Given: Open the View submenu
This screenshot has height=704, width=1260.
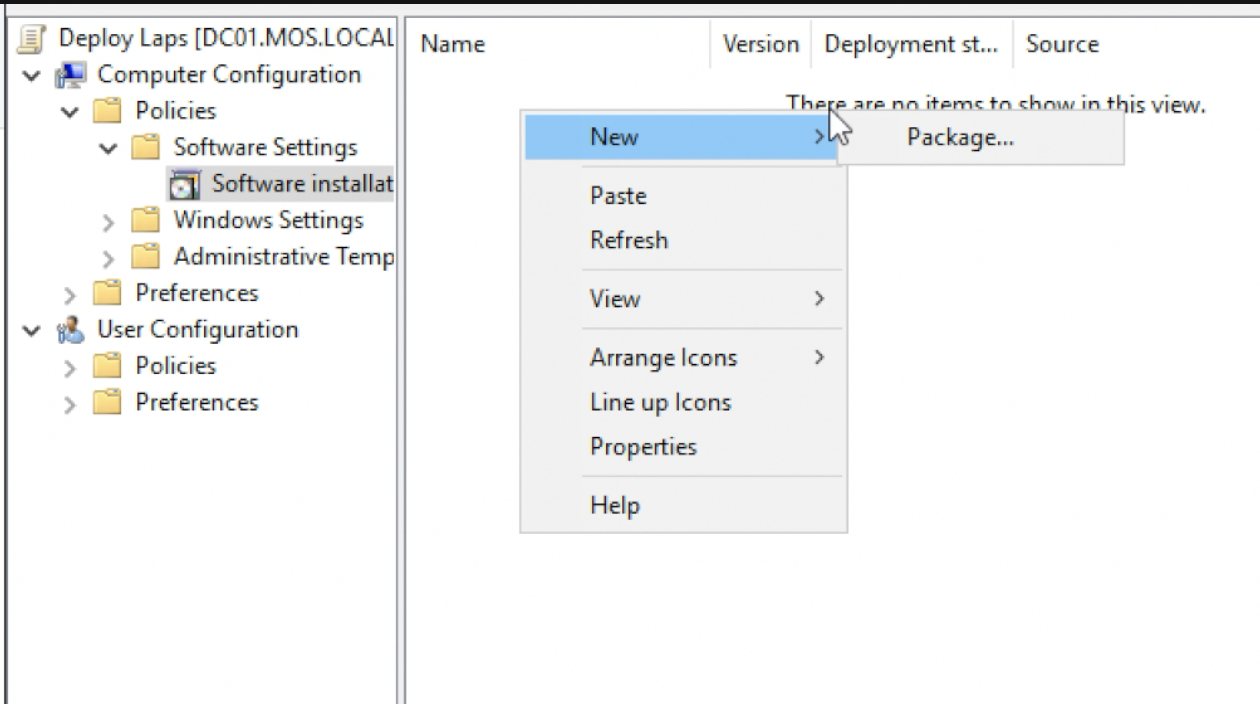Looking at the screenshot, I should pos(615,299).
